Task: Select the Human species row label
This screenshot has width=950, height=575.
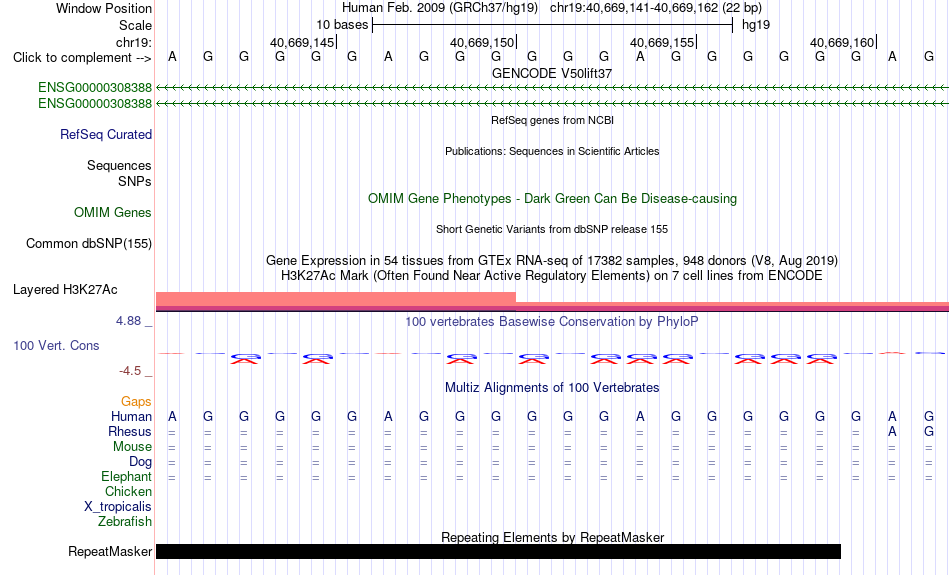Action: 131,416
